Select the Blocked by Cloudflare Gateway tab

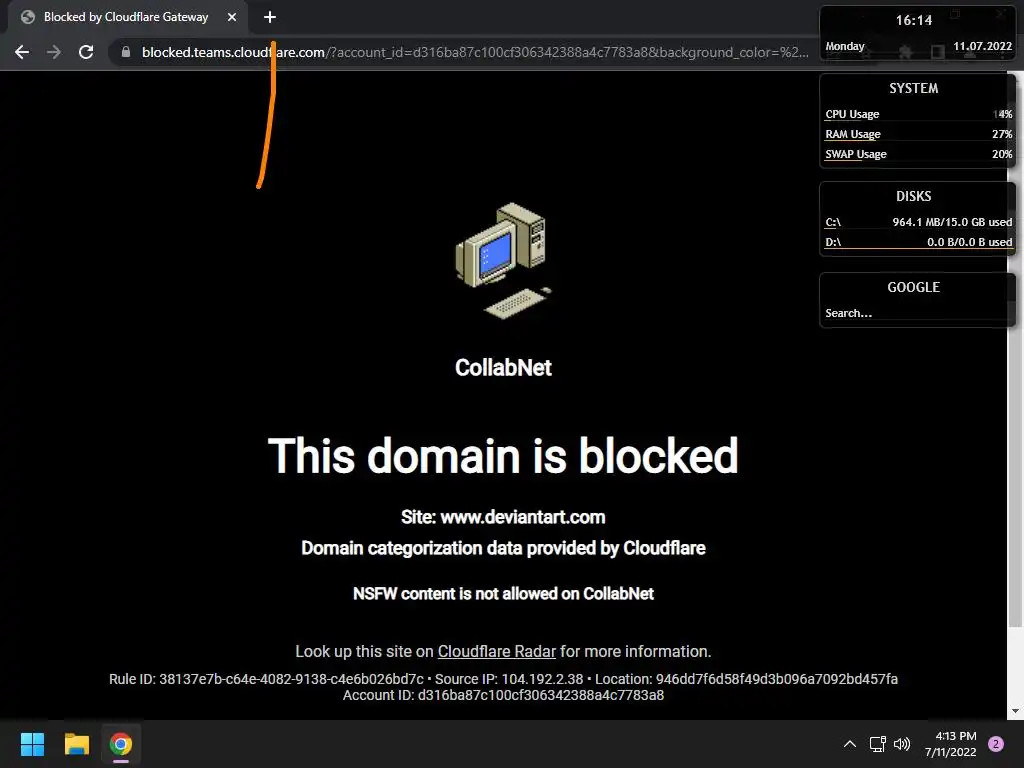(x=127, y=17)
